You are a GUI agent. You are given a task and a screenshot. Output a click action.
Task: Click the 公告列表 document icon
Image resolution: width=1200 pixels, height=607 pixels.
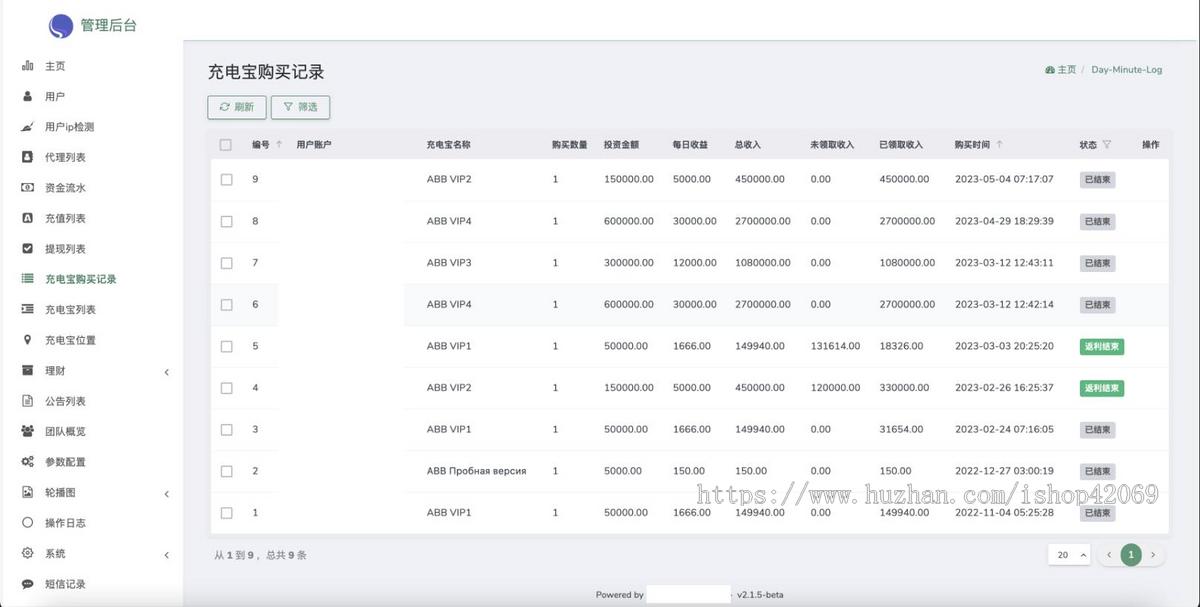coord(28,401)
